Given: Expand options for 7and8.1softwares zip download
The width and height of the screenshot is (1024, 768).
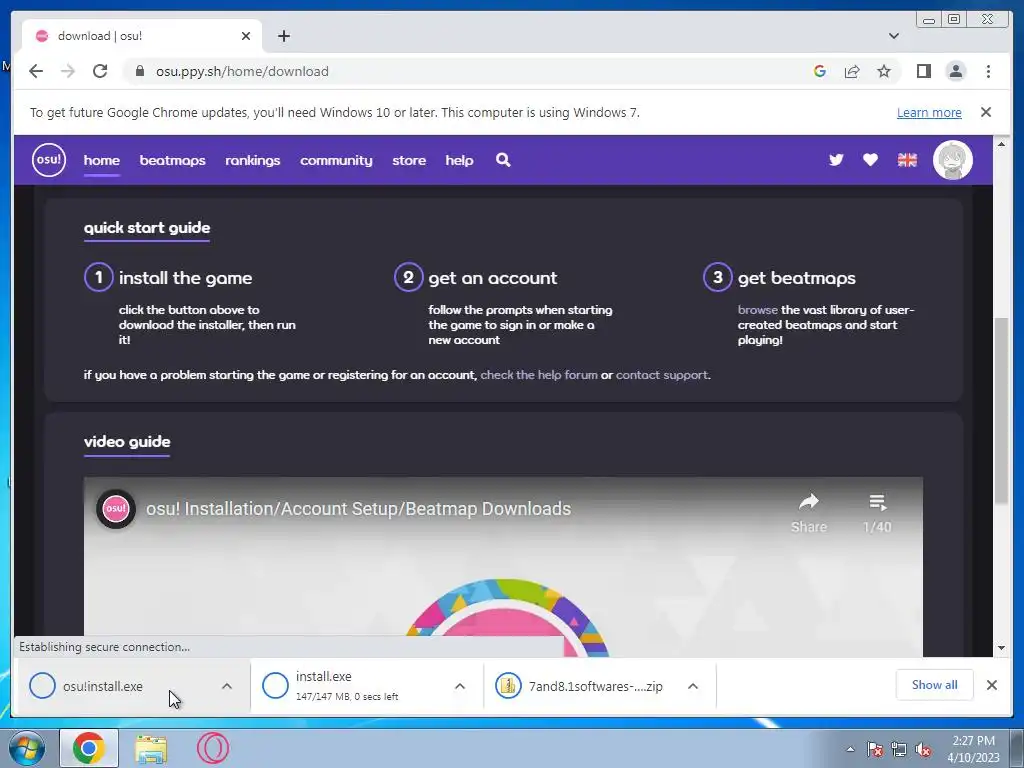Looking at the screenshot, I should pos(693,686).
